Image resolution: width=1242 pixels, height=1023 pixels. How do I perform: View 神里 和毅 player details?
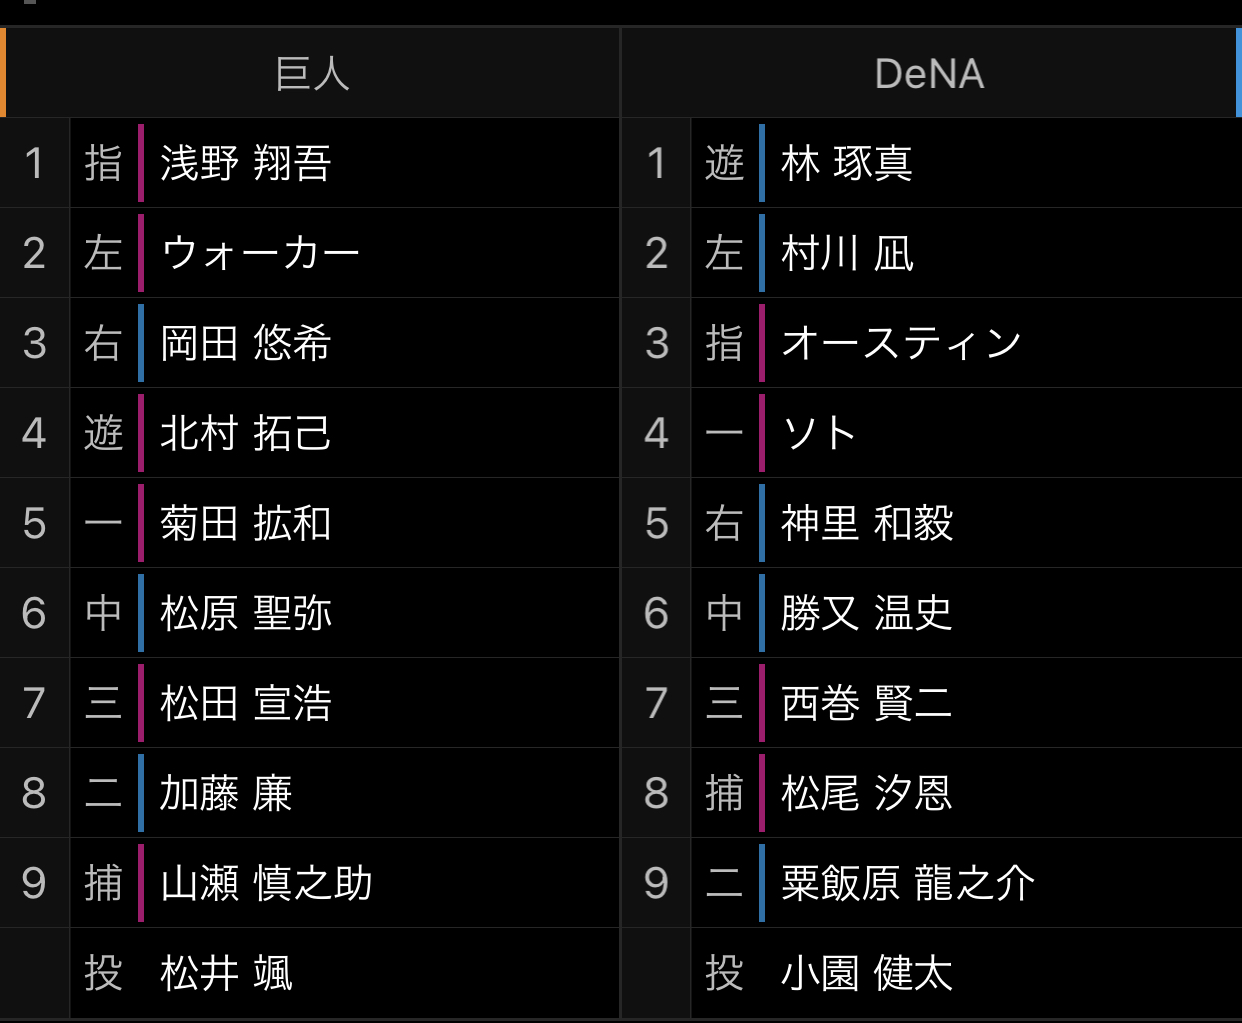coord(867,523)
